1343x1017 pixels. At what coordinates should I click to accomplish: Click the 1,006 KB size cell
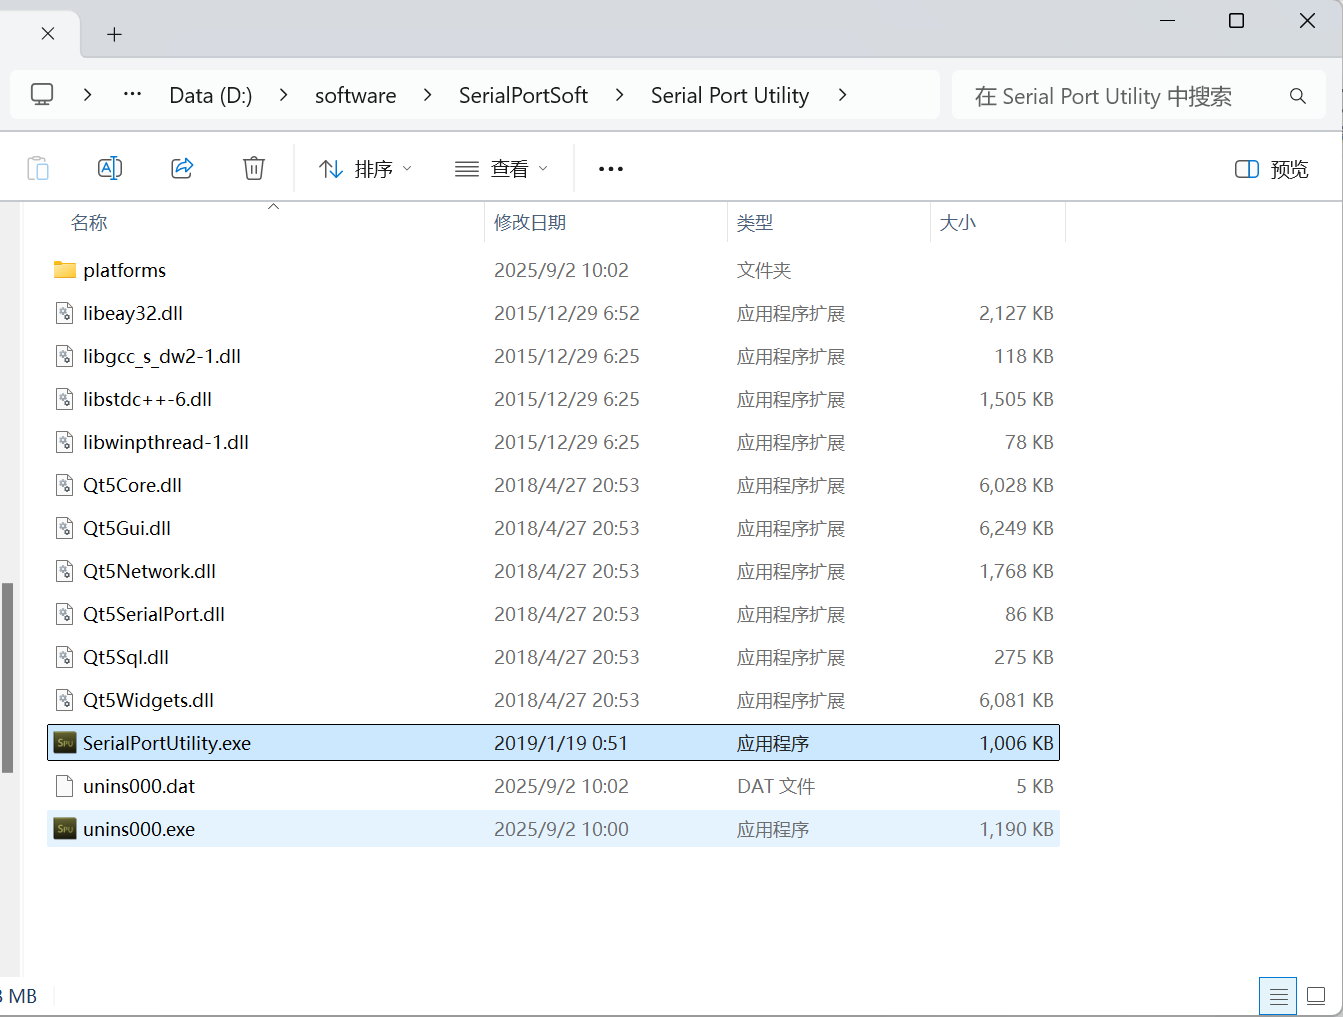pyautogui.click(x=1017, y=743)
